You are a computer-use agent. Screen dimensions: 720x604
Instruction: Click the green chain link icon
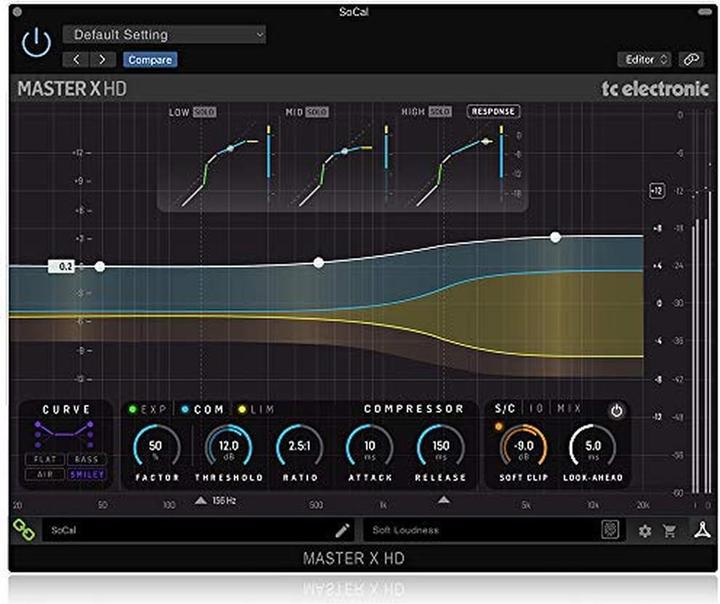pyautogui.click(x=23, y=530)
